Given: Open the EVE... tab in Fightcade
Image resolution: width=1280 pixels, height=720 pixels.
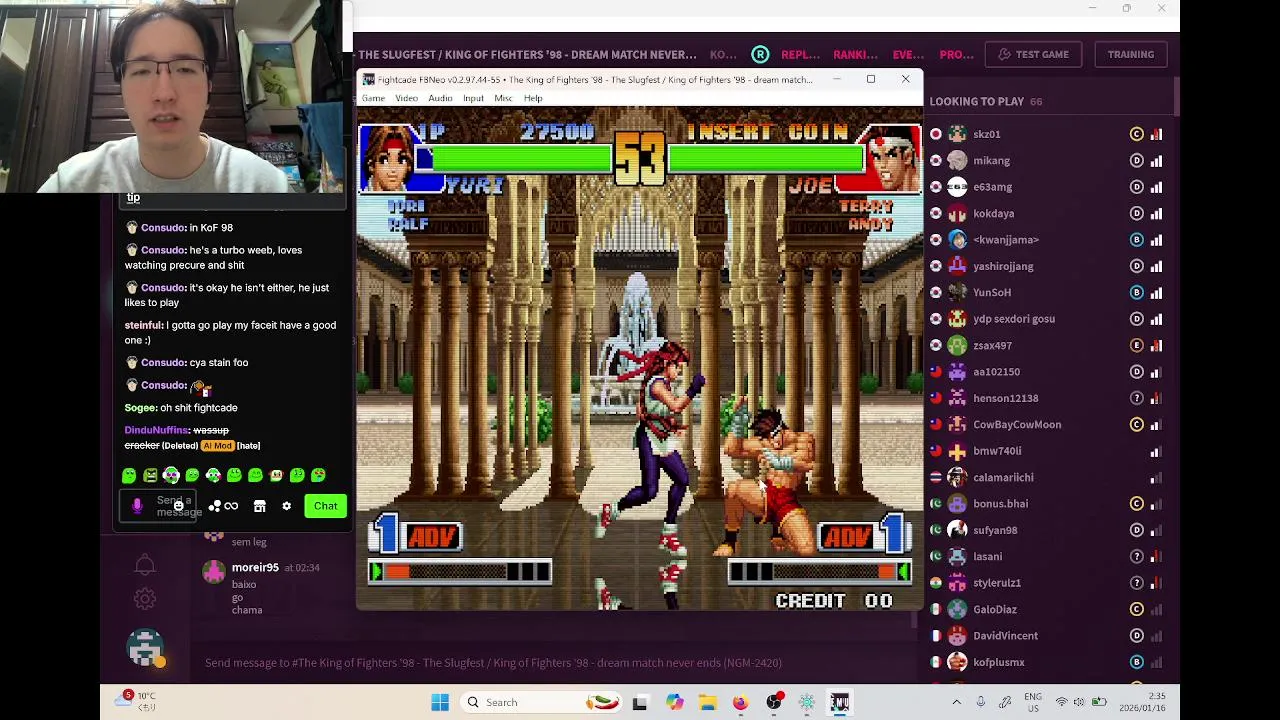Looking at the screenshot, I should (x=908, y=54).
